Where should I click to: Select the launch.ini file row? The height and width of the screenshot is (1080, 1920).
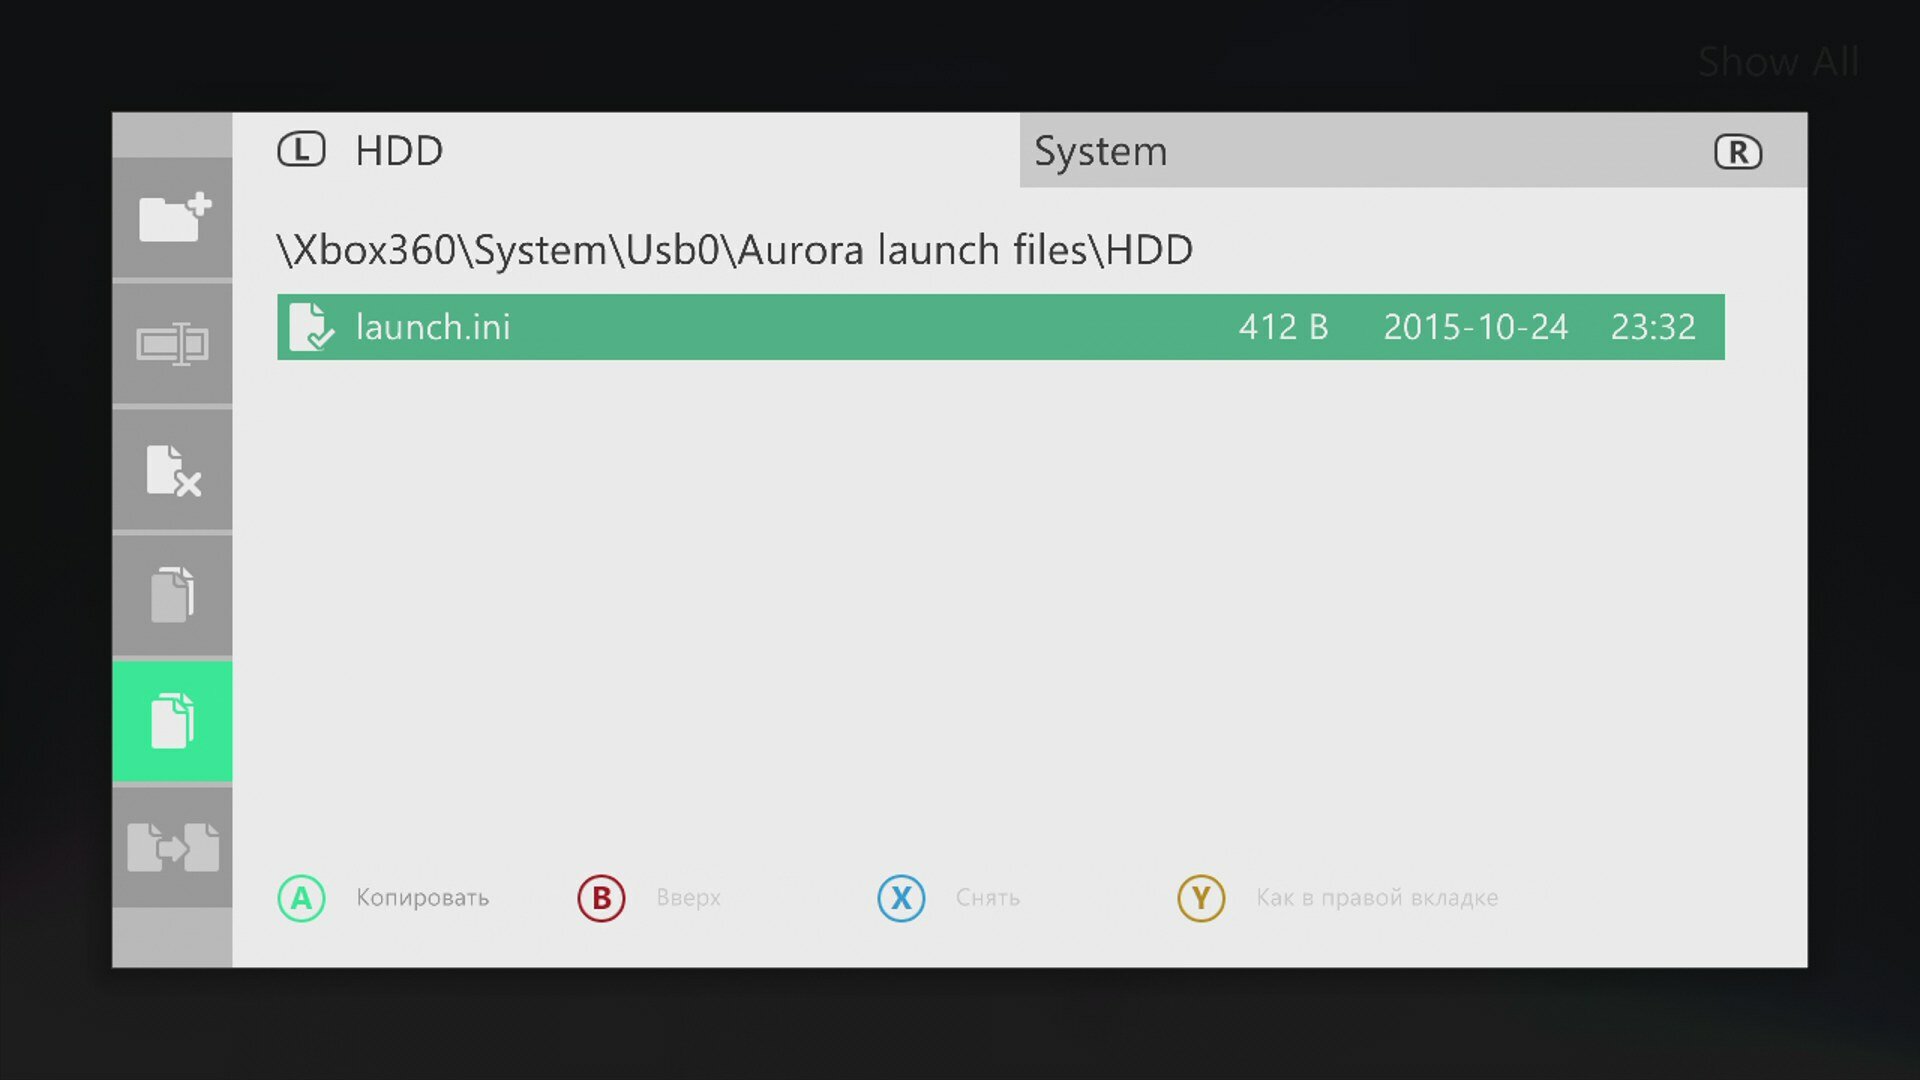(x=1000, y=327)
